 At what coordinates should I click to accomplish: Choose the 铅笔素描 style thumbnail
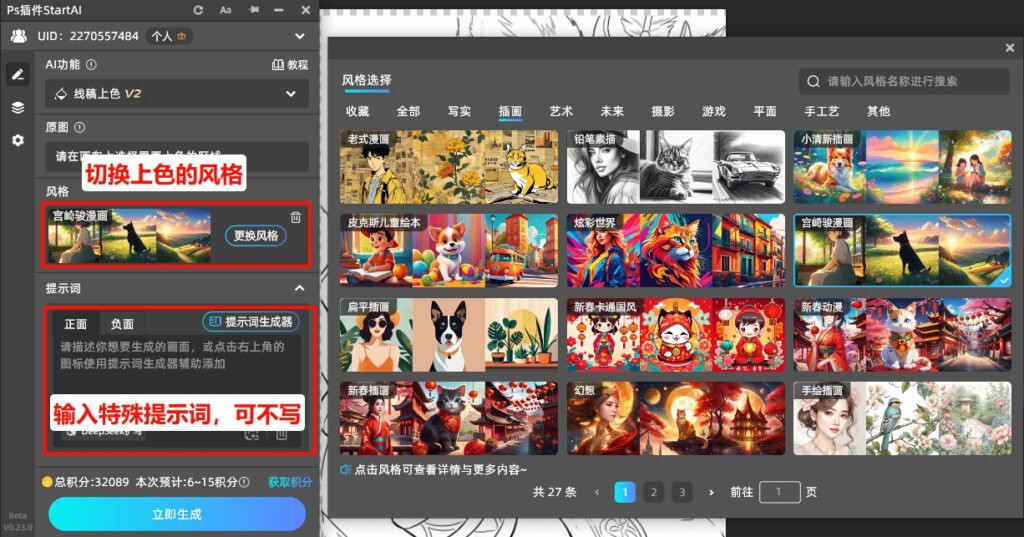[675, 167]
